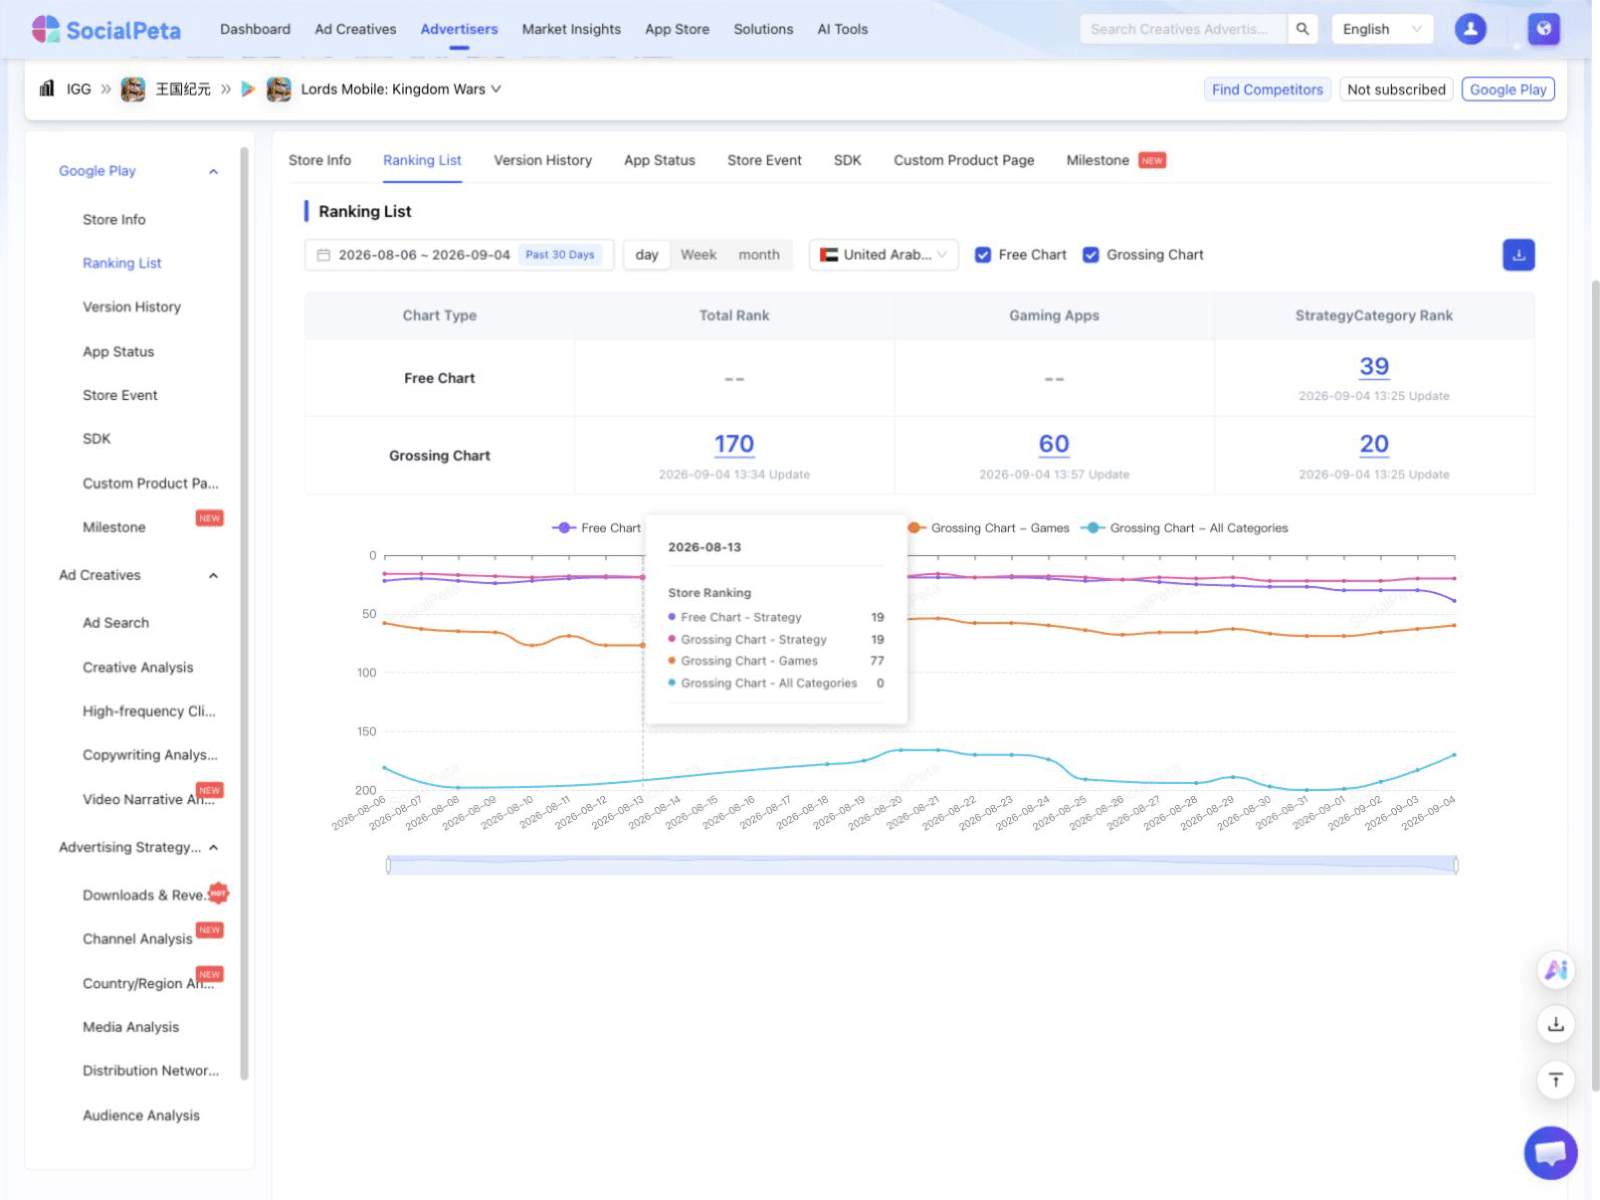
Task: Open the date range calendar icon
Action: point(323,255)
